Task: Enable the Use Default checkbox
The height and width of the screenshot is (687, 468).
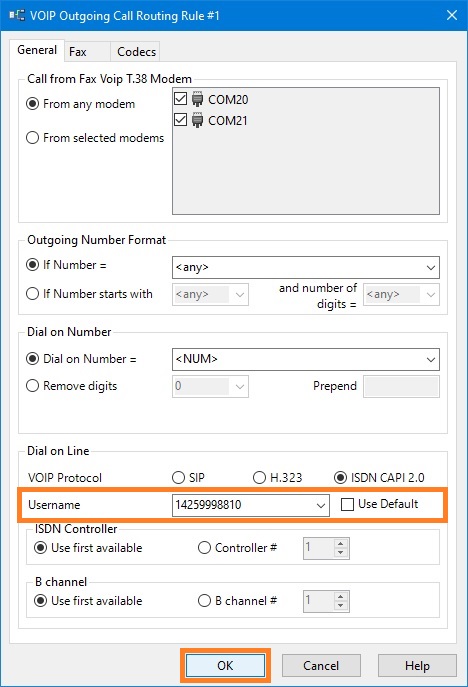Action: 347,504
